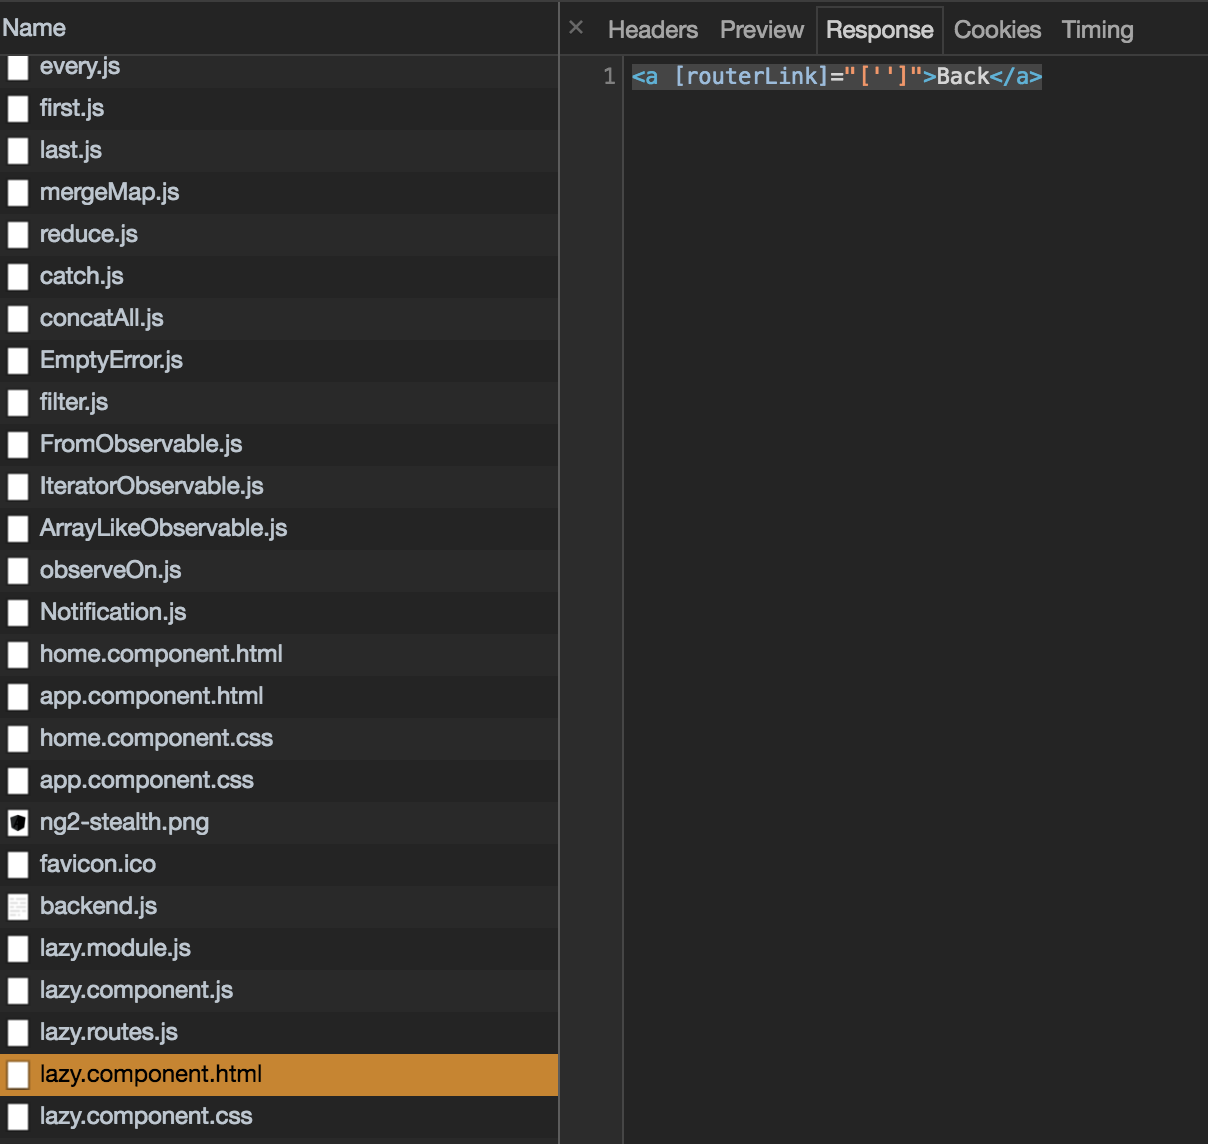
Task: Open the Headers tab
Action: click(653, 30)
